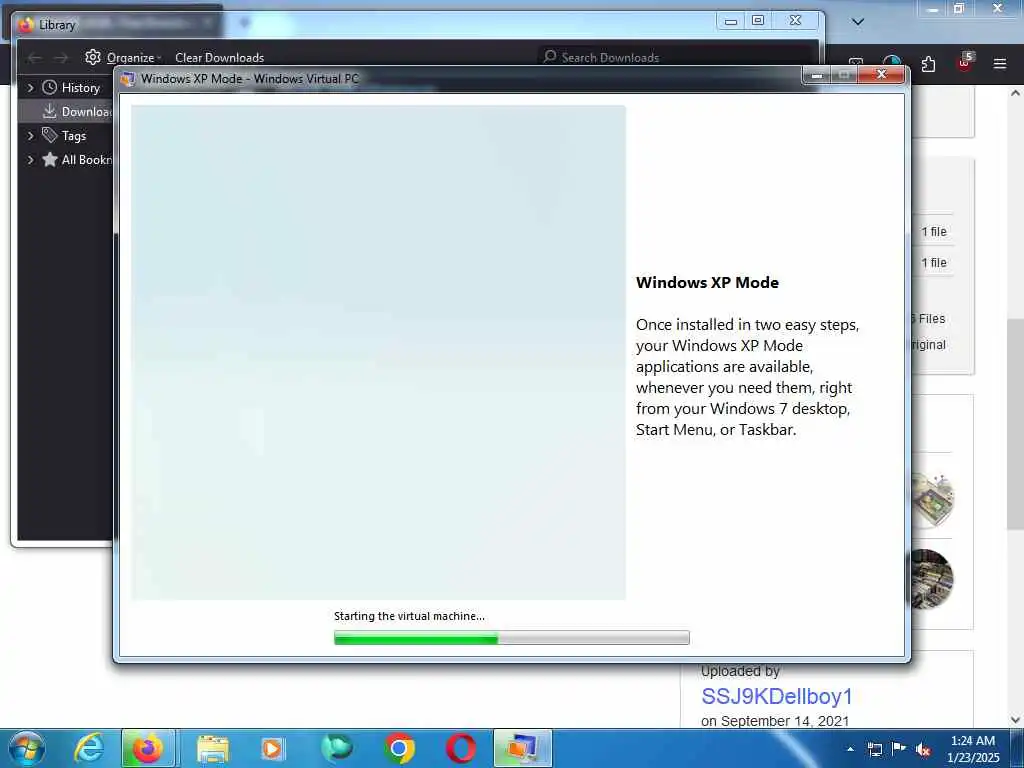Launch Google Chrome from the taskbar

click(398, 748)
